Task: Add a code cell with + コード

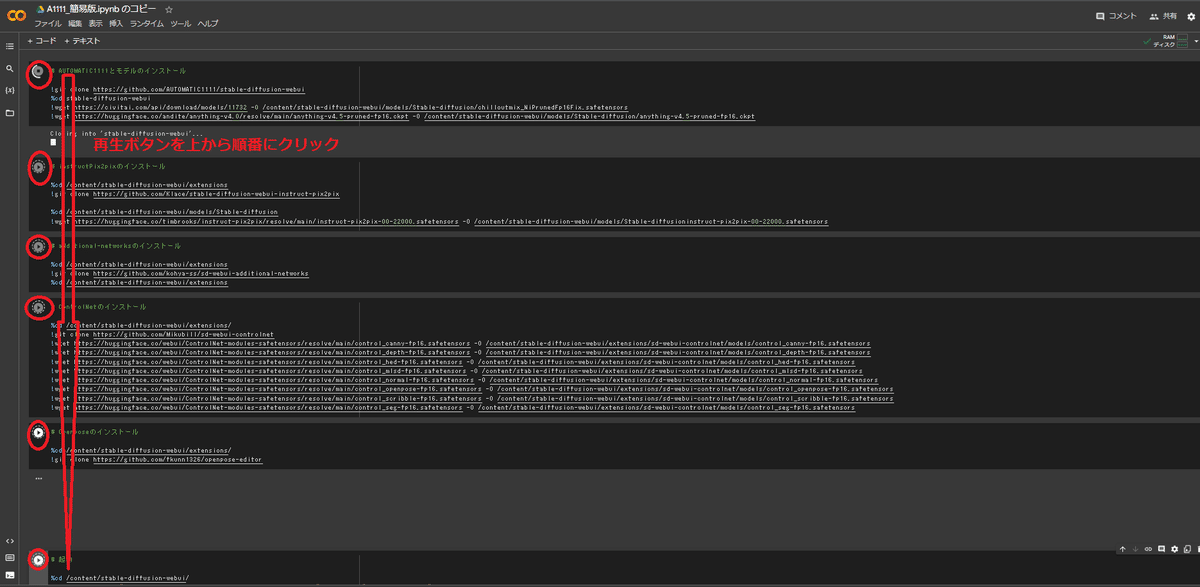Action: (x=42, y=41)
